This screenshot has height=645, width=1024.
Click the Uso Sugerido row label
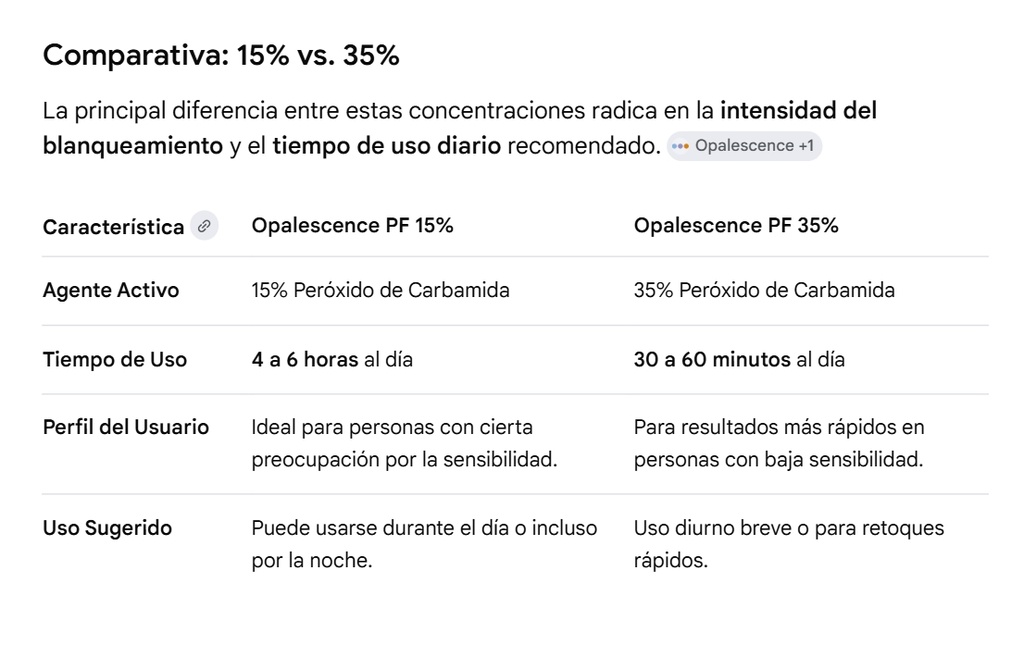[x=107, y=528]
